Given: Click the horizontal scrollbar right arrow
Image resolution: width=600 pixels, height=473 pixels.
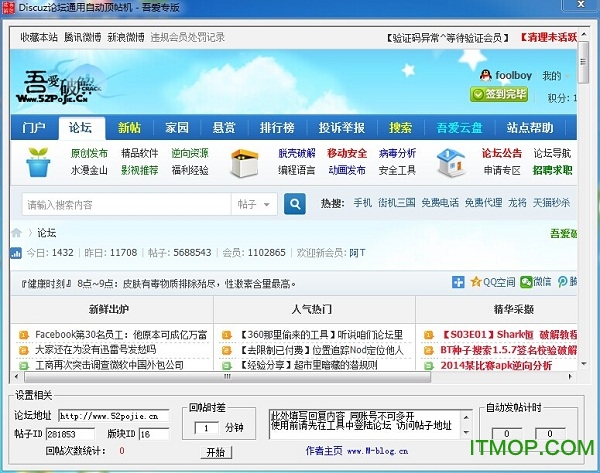Looking at the screenshot, I should point(570,377).
